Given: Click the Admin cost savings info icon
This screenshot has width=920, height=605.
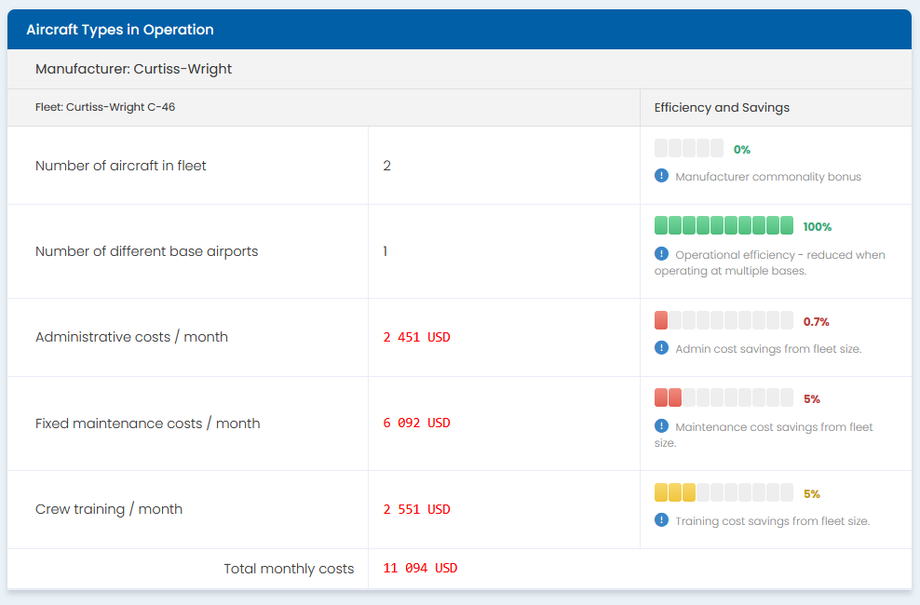Looking at the screenshot, I should pyautogui.click(x=661, y=348).
